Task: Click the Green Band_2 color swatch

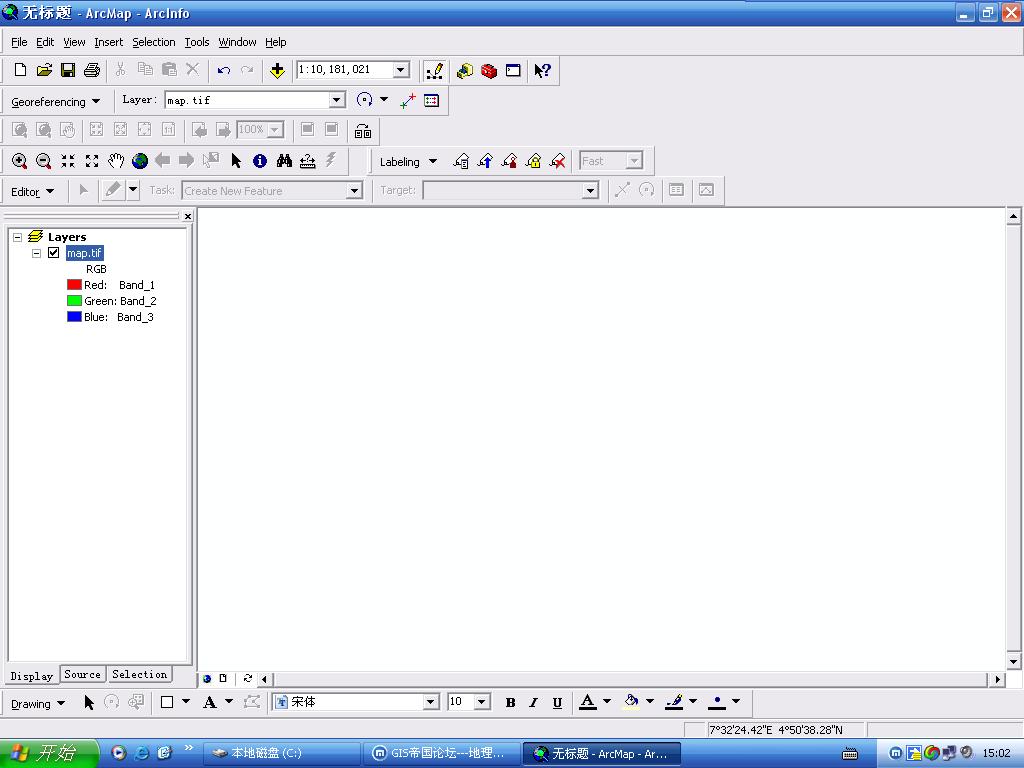Action: [x=74, y=301]
